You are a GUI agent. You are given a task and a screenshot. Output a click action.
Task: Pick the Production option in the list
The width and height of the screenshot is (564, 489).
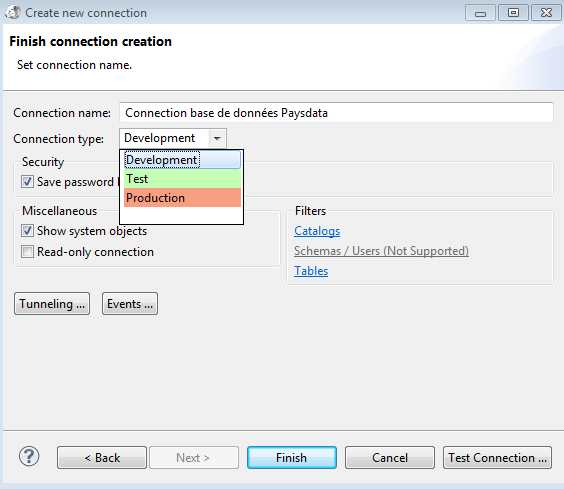click(x=182, y=198)
